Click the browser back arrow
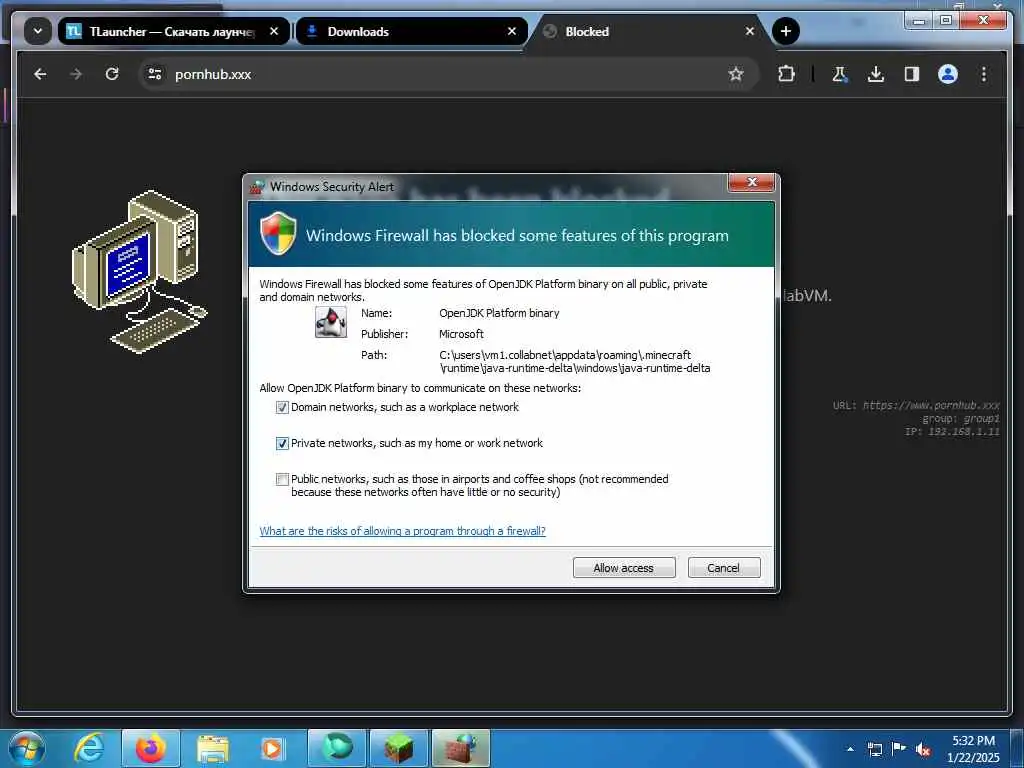 click(40, 74)
